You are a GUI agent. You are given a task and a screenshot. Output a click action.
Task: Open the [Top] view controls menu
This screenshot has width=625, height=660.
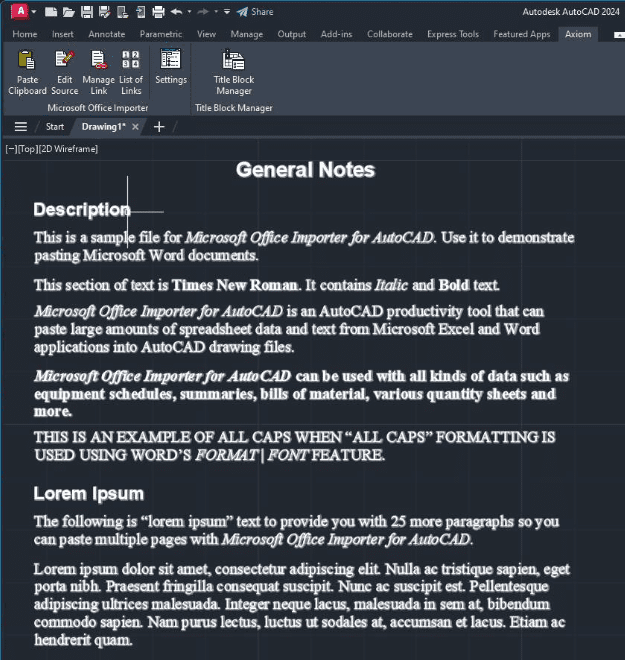tap(28, 149)
